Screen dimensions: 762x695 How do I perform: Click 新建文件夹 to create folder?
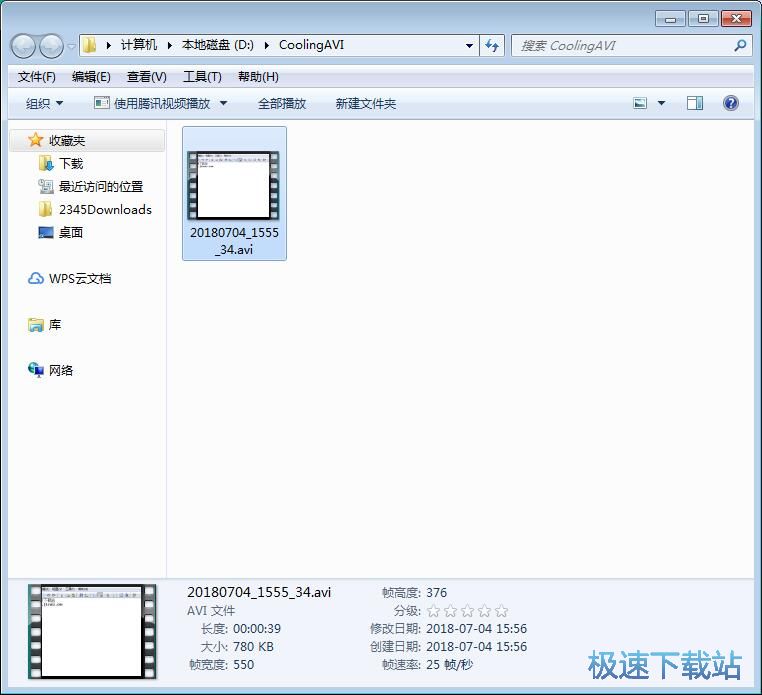(365, 104)
